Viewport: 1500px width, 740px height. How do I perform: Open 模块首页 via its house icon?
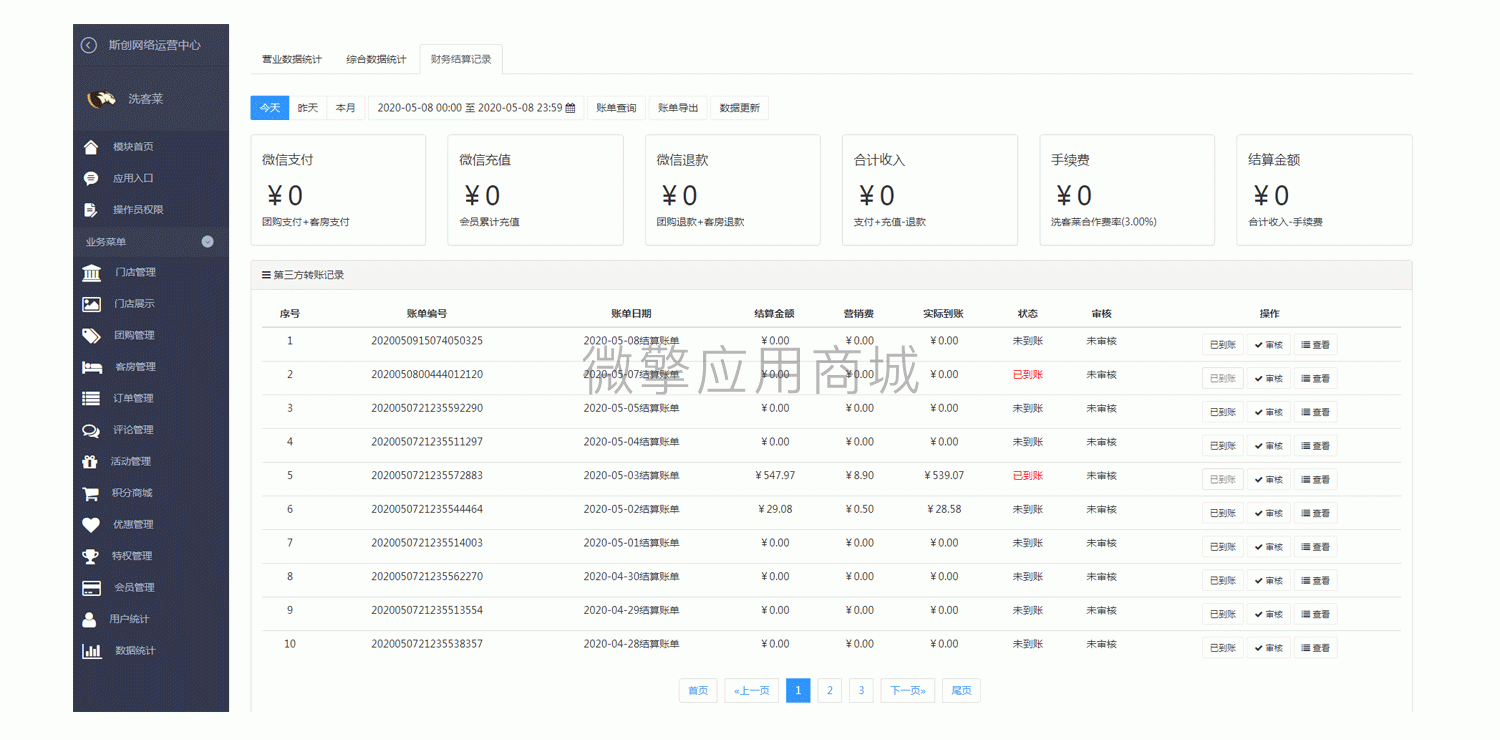point(91,147)
